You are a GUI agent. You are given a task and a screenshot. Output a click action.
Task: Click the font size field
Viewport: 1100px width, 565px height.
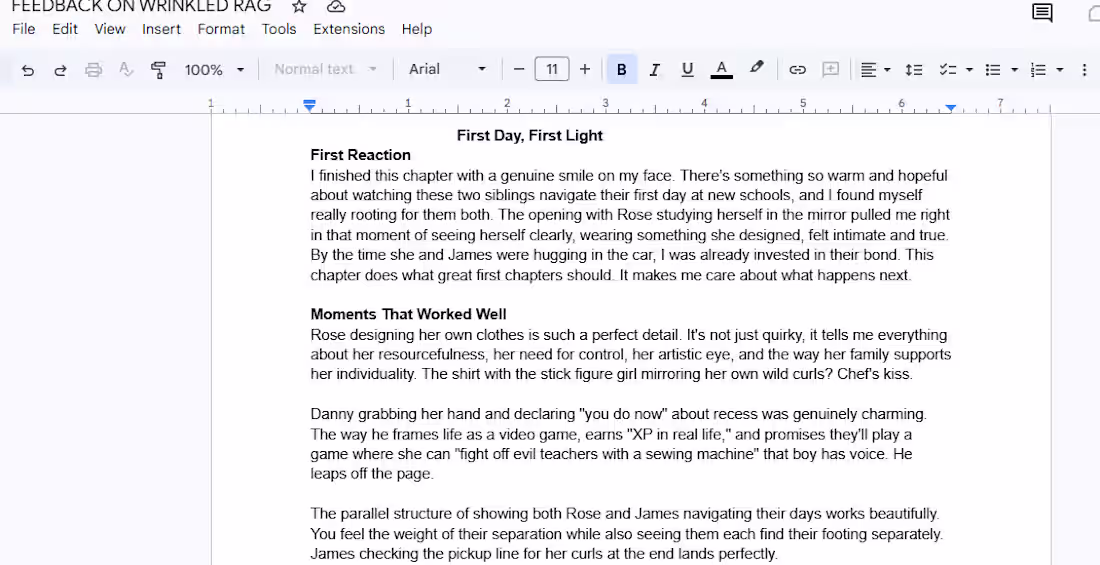pos(552,69)
